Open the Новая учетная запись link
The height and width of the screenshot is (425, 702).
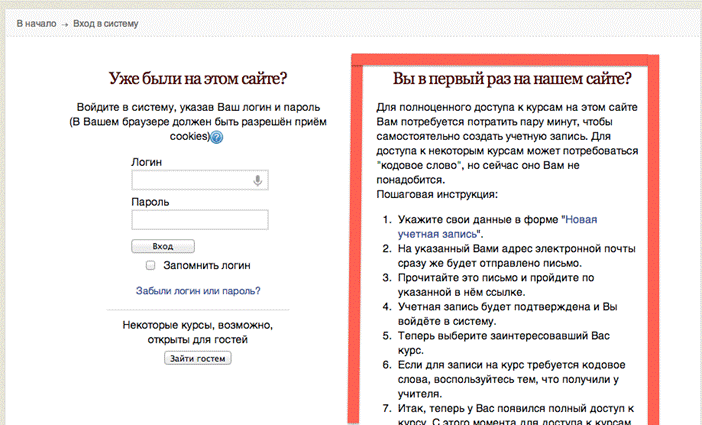click(x=497, y=227)
